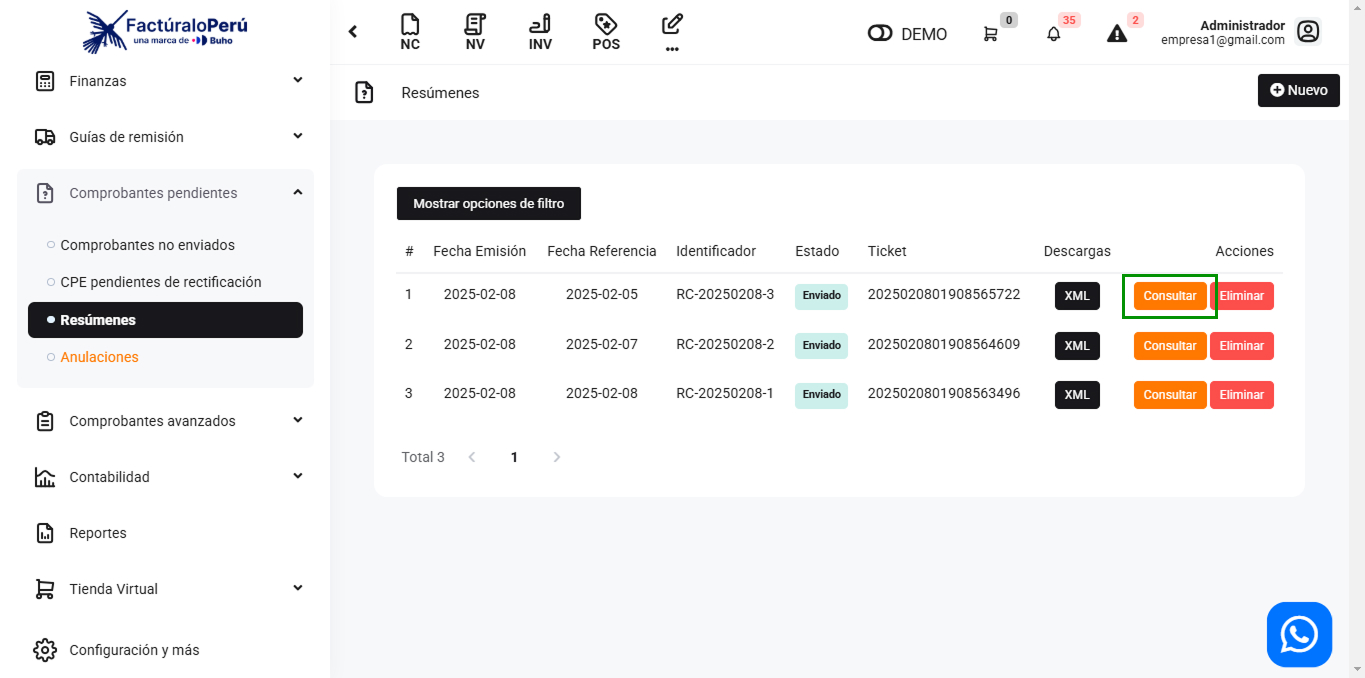Download XML for RC-20250208-2
Image resolution: width=1365 pixels, height=678 pixels.
1077,346
